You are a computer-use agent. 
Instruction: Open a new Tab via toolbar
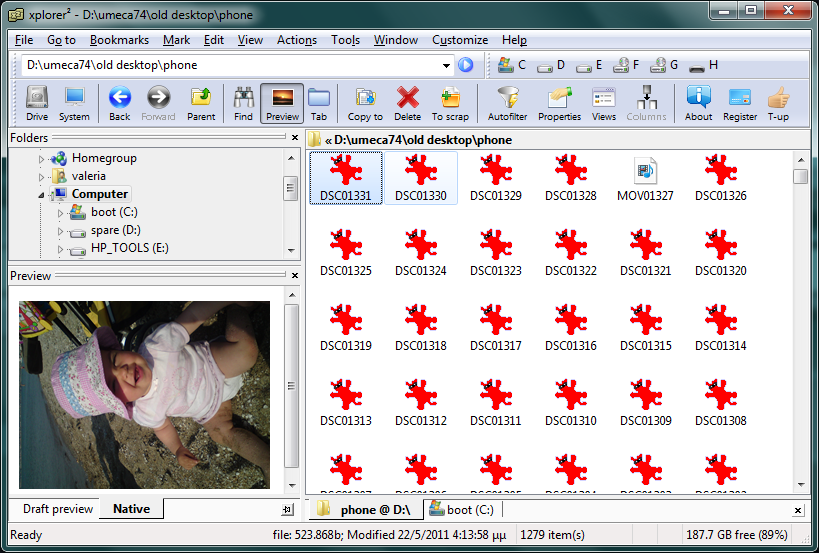pyautogui.click(x=319, y=103)
